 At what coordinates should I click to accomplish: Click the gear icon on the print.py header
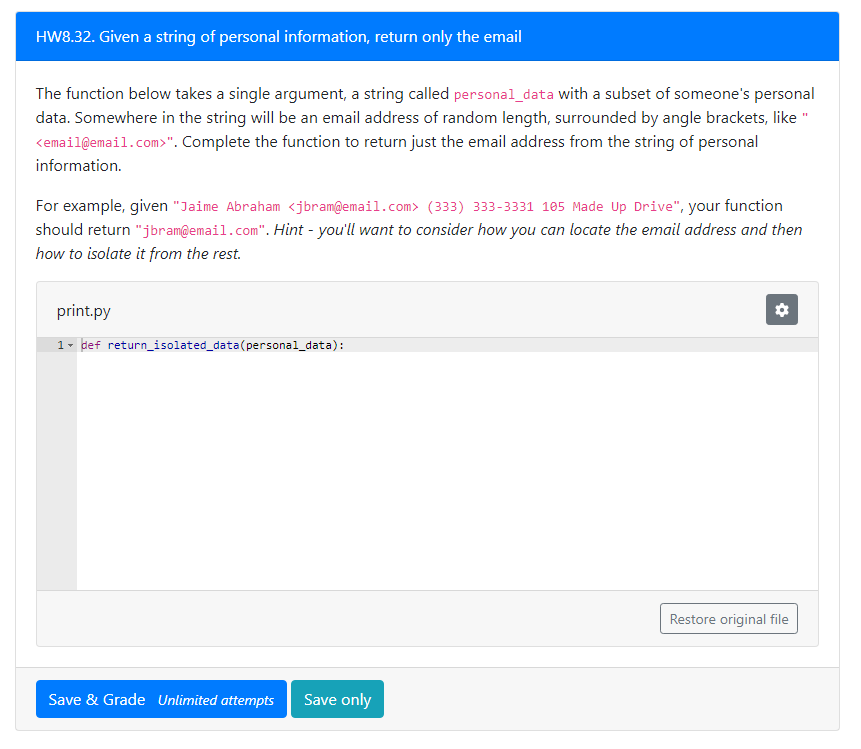pos(781,309)
